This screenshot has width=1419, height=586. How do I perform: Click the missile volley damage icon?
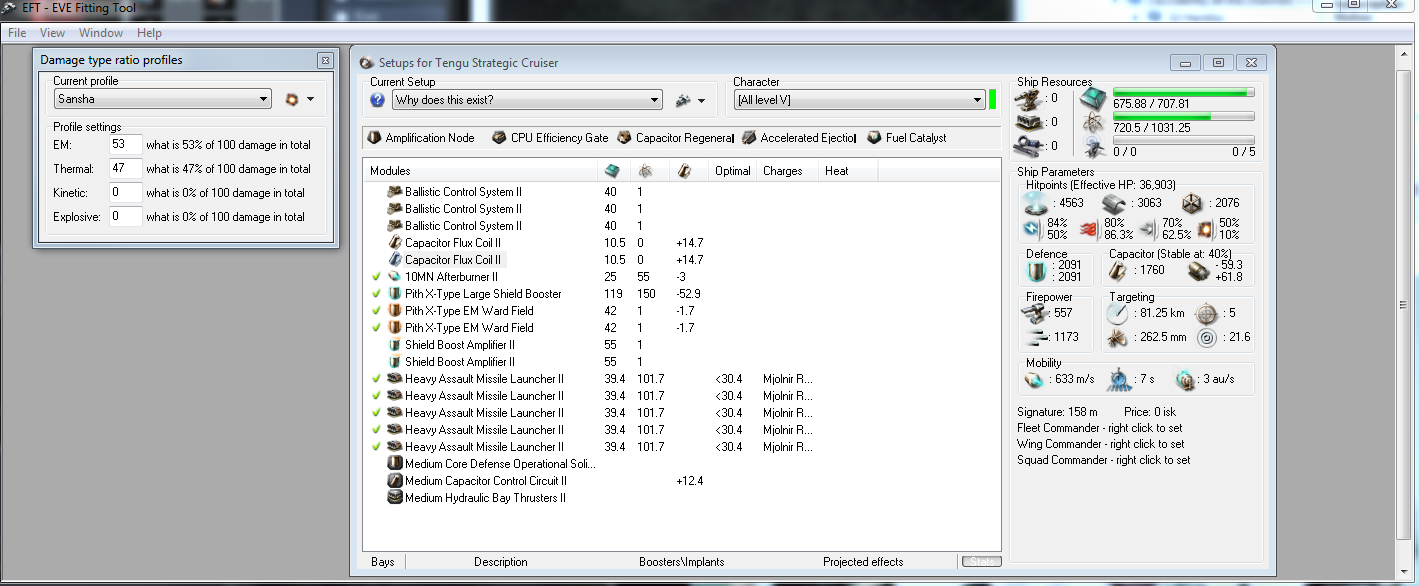pyautogui.click(x=1036, y=337)
